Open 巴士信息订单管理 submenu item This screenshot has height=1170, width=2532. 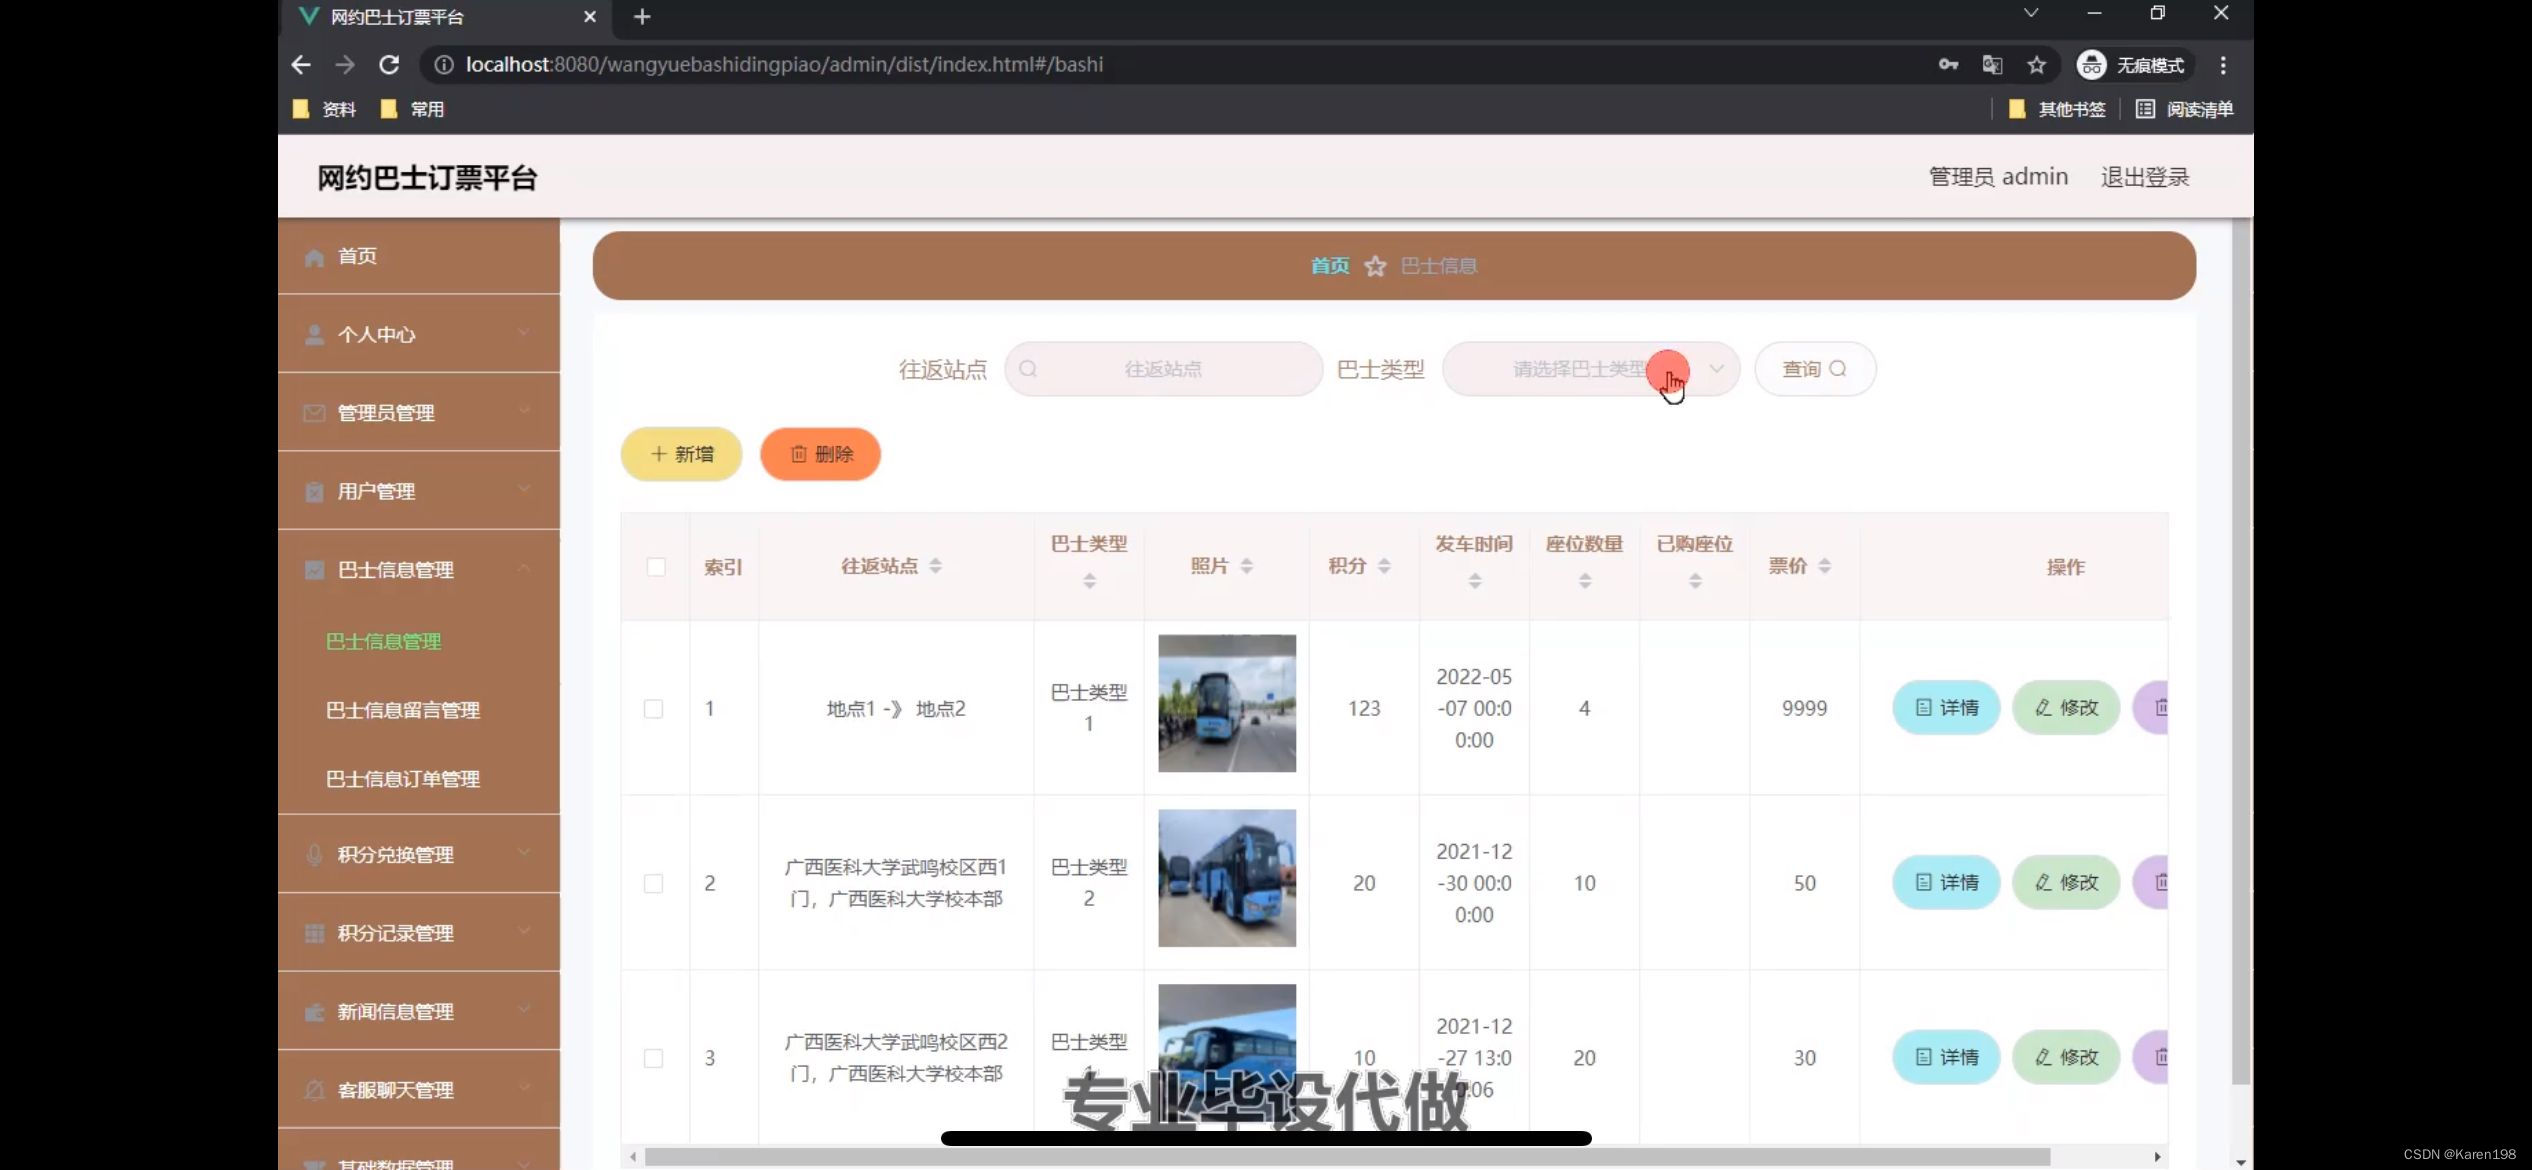click(403, 778)
